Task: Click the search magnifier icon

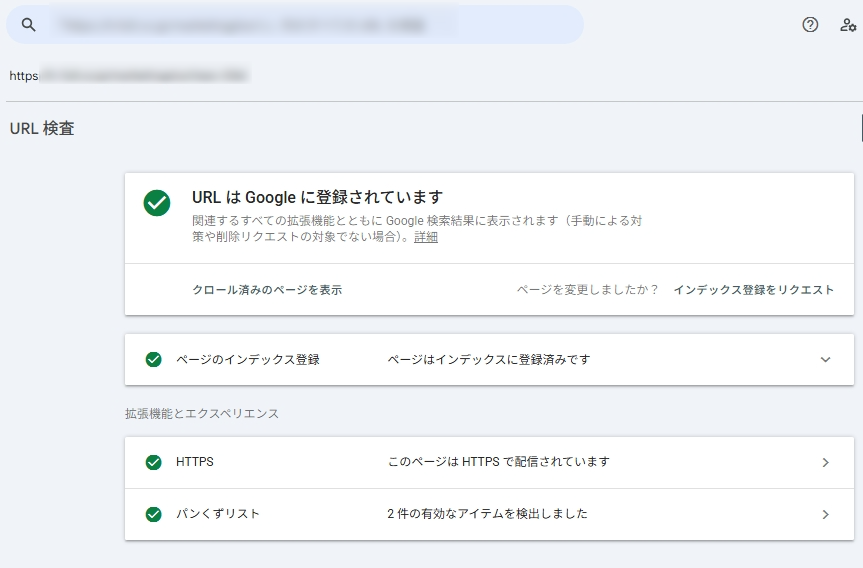Action: [x=28, y=25]
